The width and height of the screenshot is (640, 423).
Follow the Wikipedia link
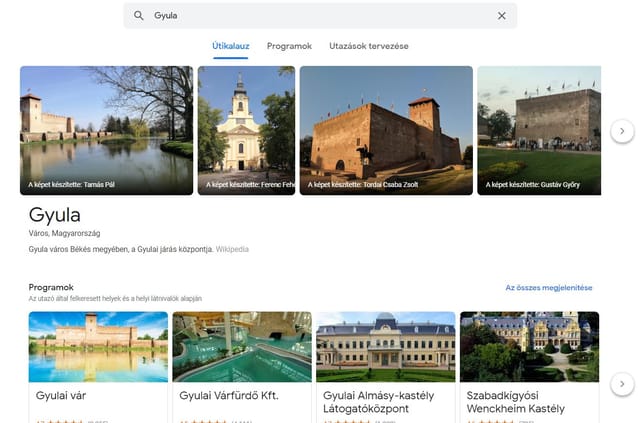click(232, 249)
